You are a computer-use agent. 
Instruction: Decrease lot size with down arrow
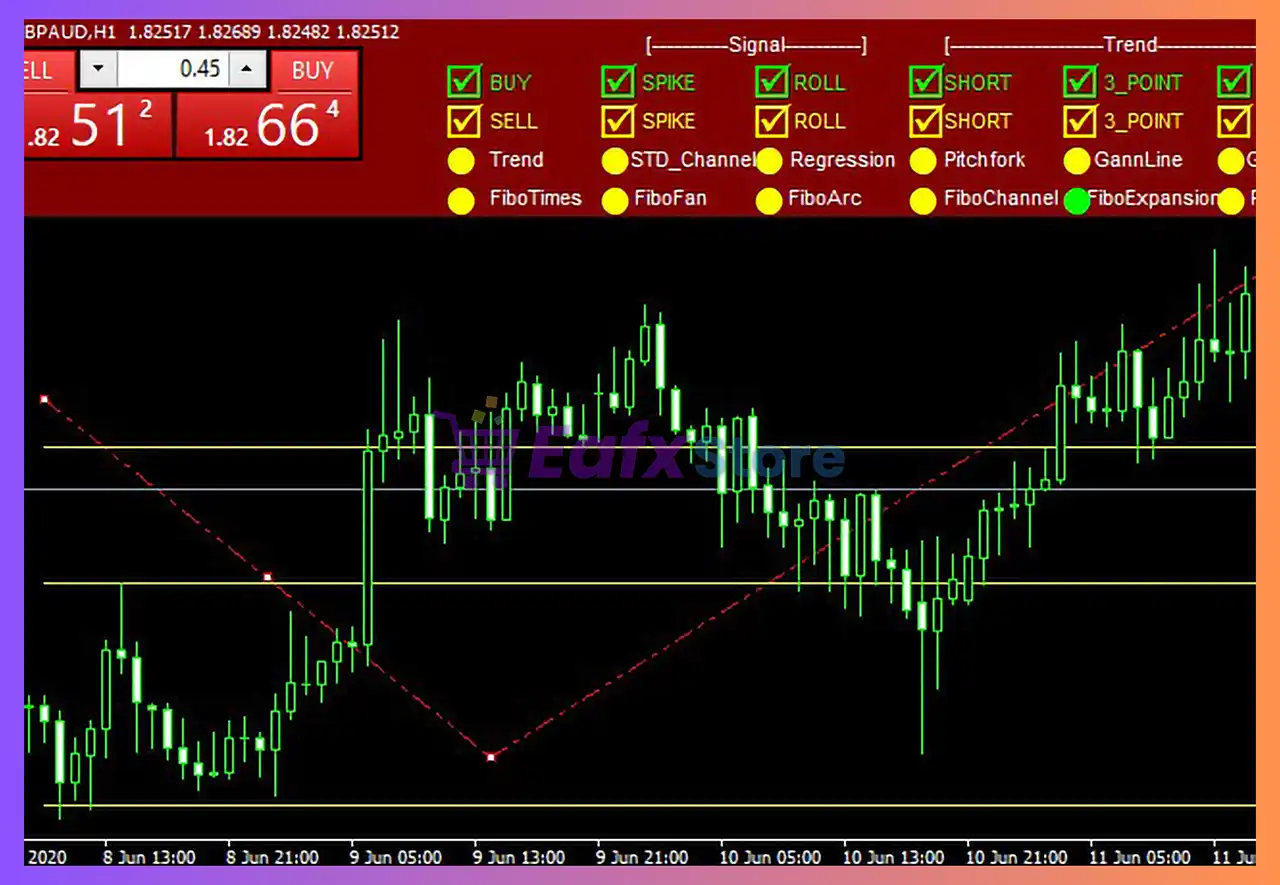pyautogui.click(x=97, y=70)
